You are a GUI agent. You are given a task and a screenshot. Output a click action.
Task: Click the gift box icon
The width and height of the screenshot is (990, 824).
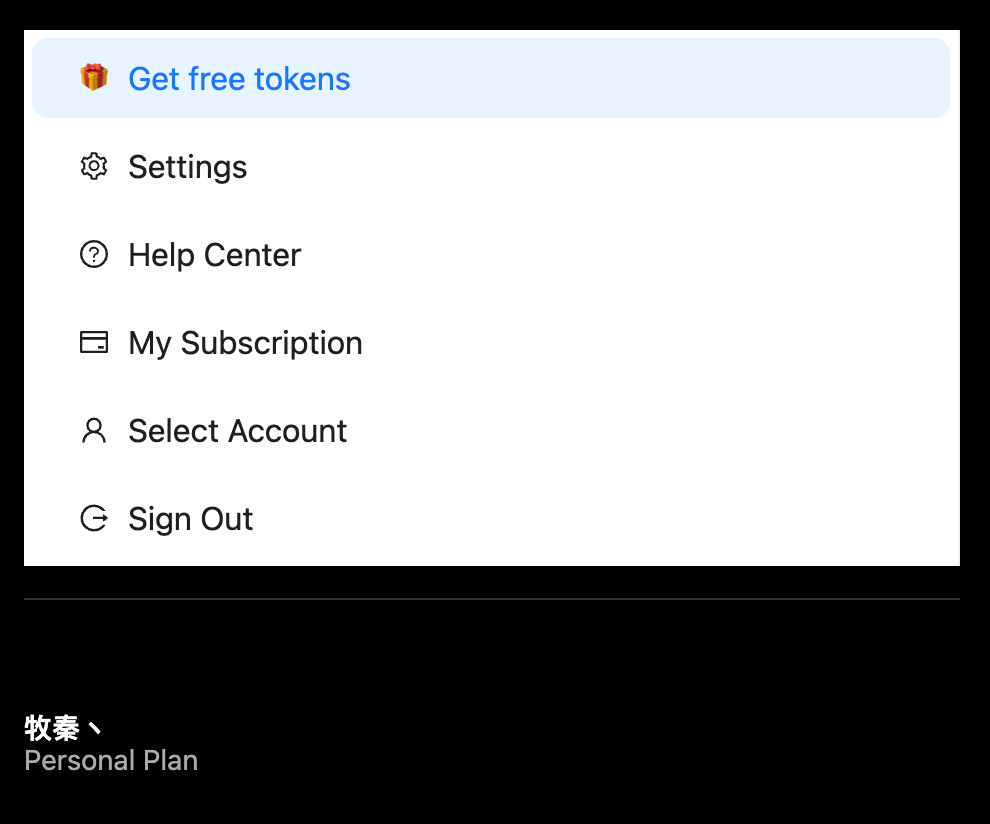pyautogui.click(x=94, y=78)
